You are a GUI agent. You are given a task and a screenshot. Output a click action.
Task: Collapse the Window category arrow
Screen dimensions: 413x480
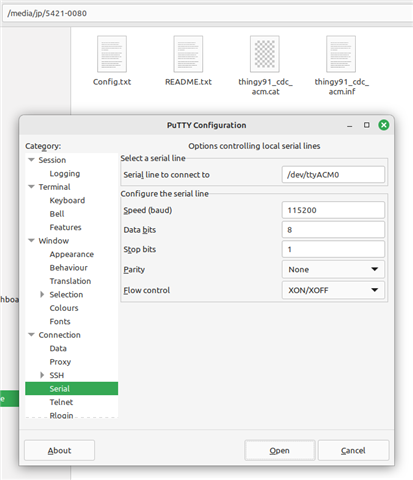[x=31, y=241]
